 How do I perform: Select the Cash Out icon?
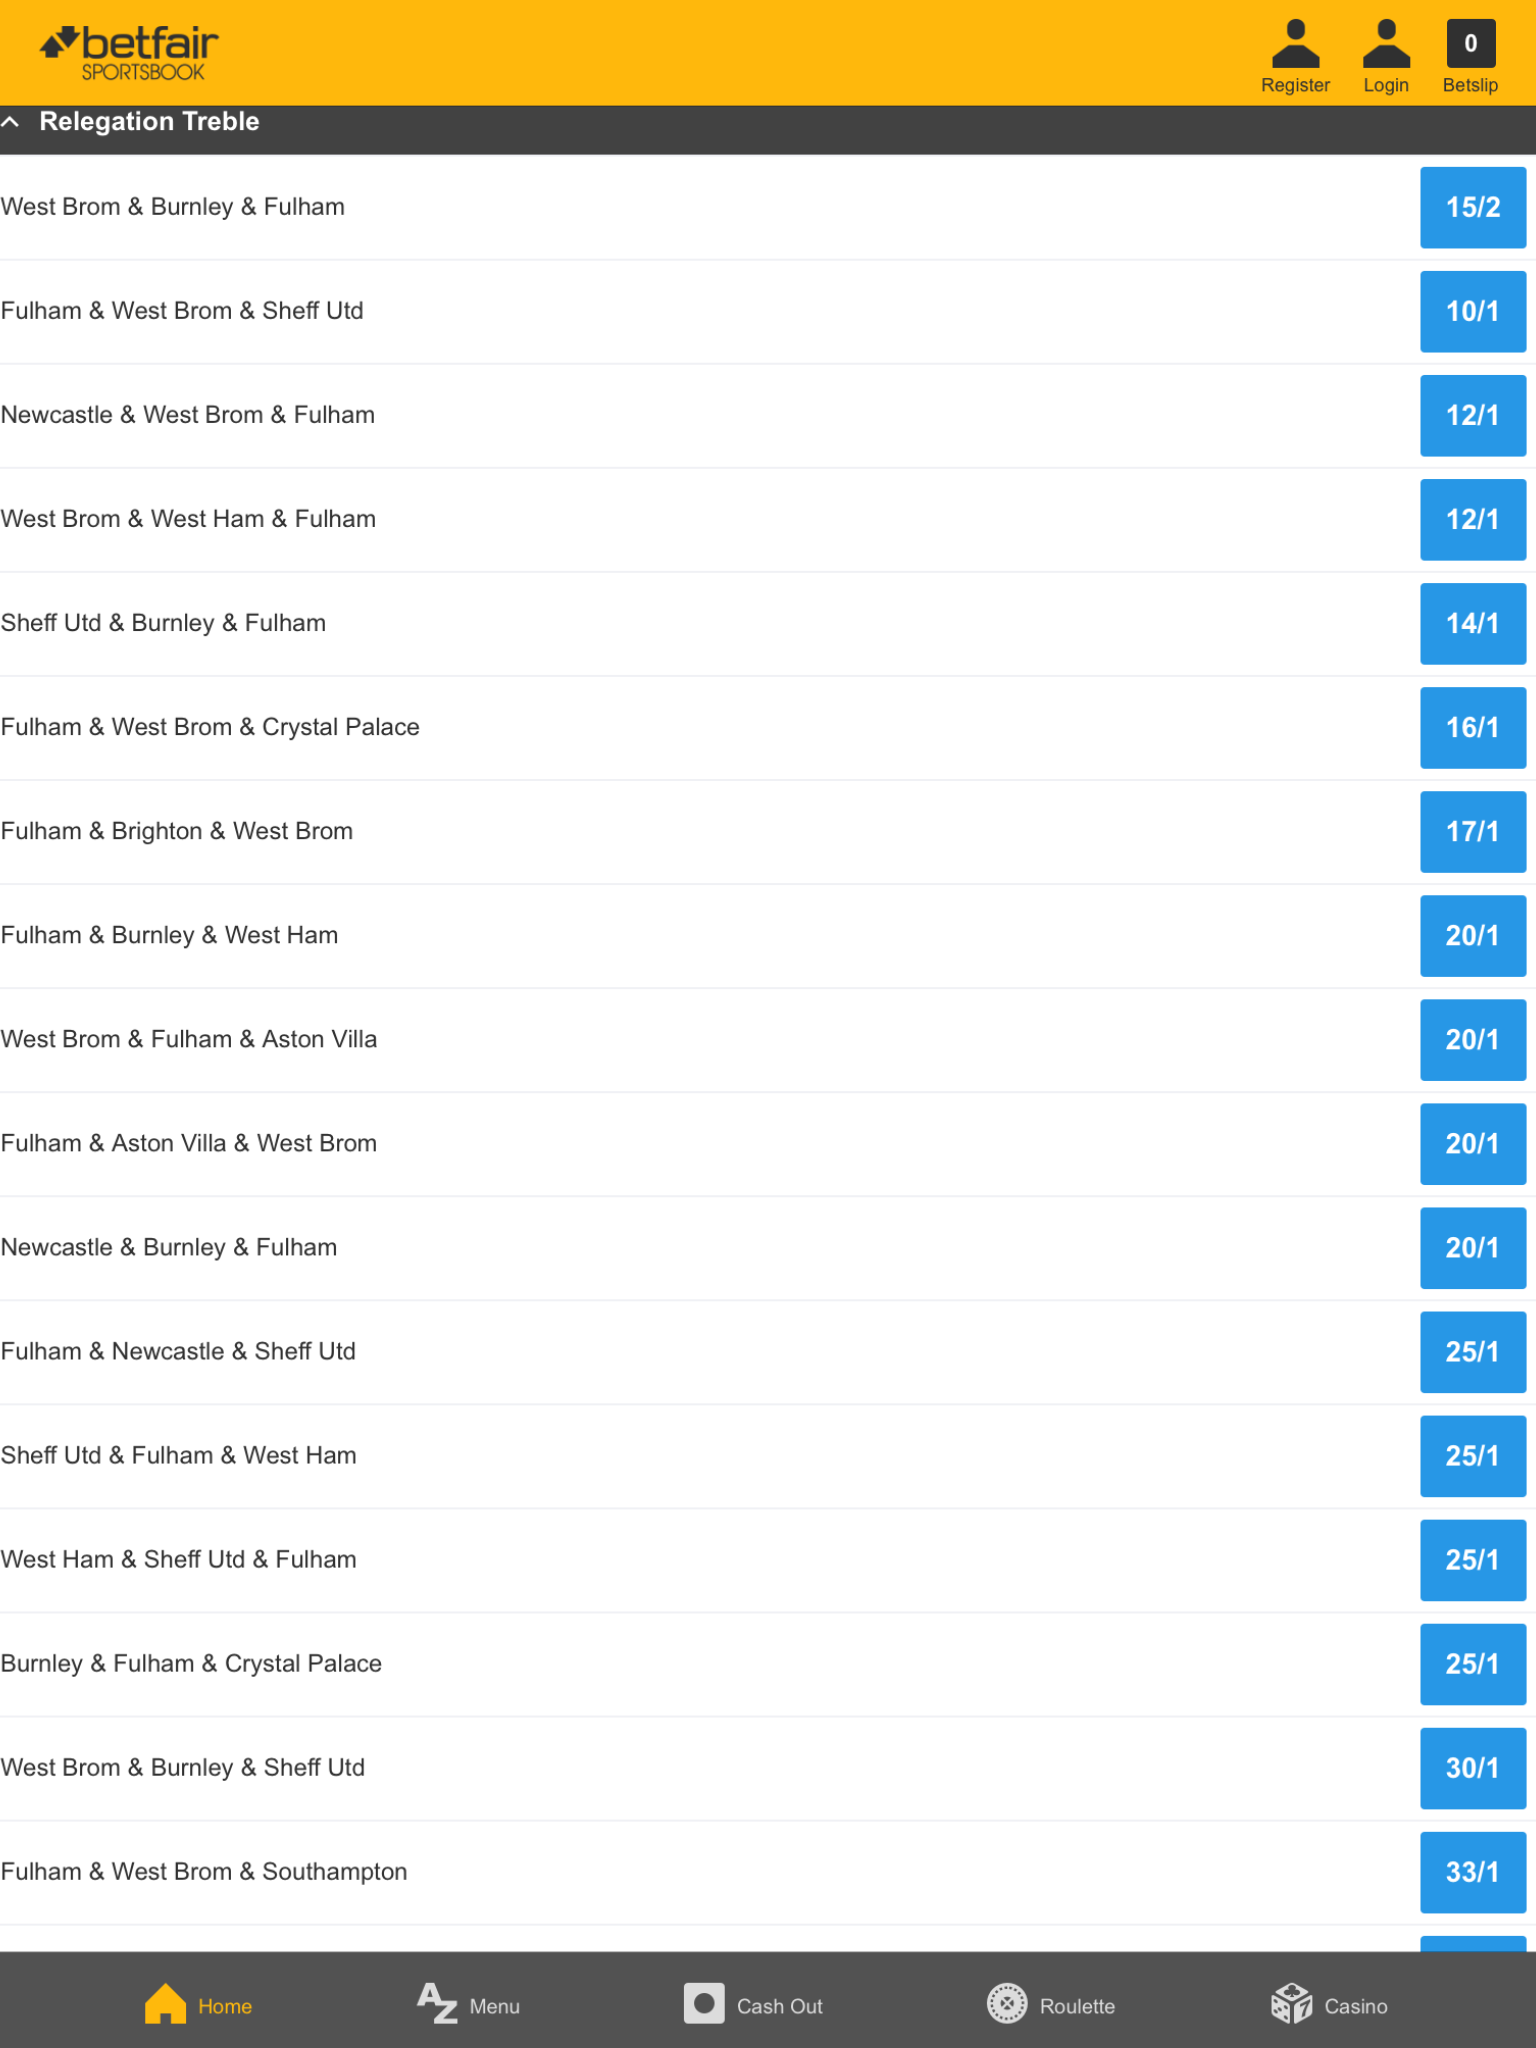[x=704, y=2004]
